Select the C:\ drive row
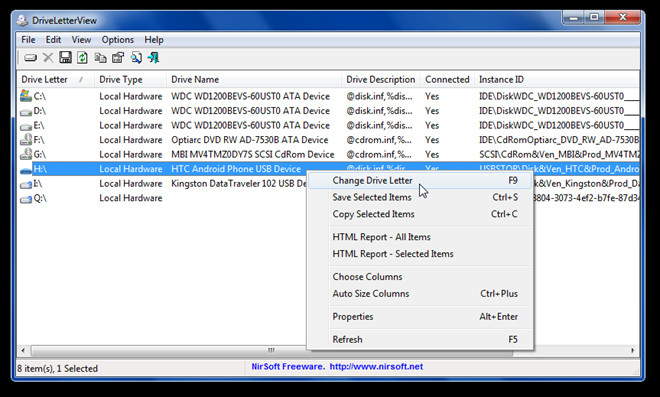 [x=328, y=96]
